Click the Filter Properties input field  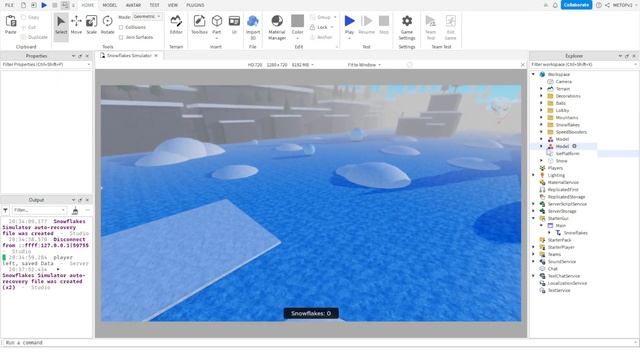[46, 64]
